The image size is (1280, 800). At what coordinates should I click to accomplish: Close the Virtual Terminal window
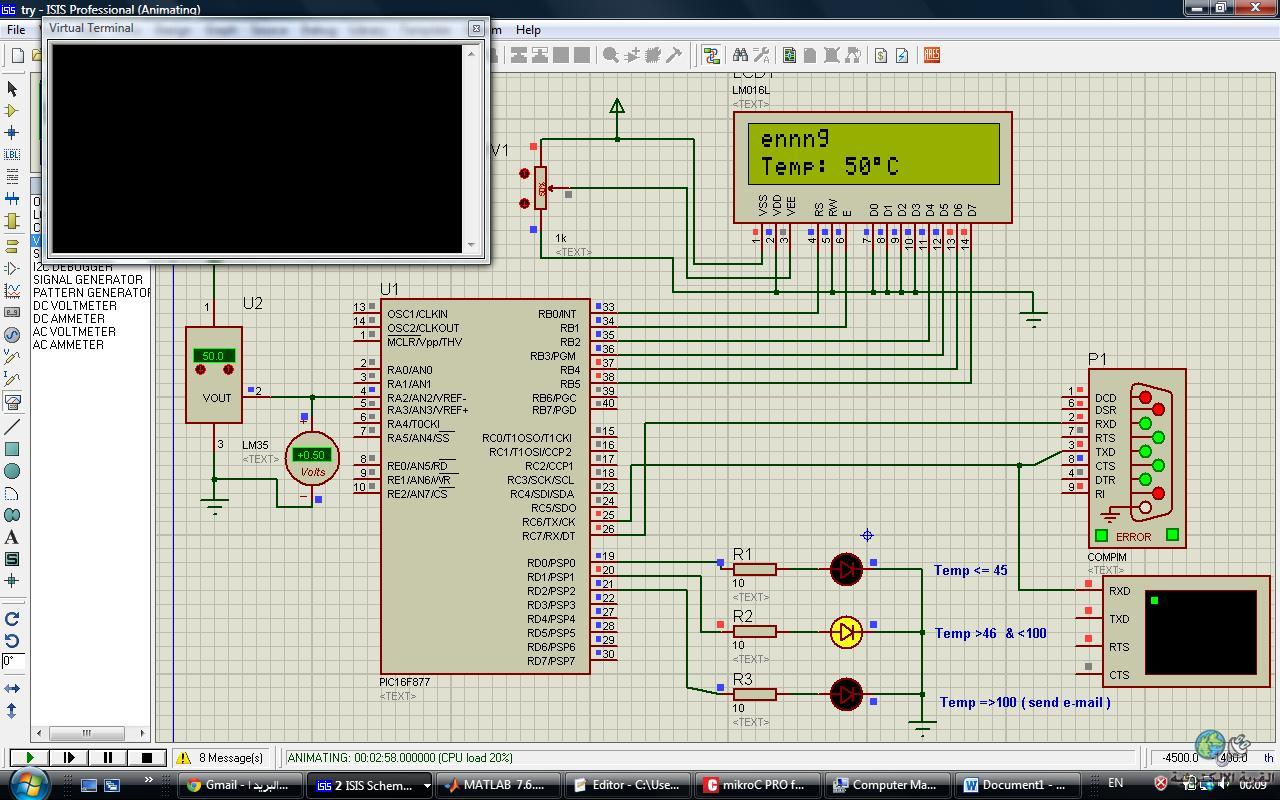[476, 28]
